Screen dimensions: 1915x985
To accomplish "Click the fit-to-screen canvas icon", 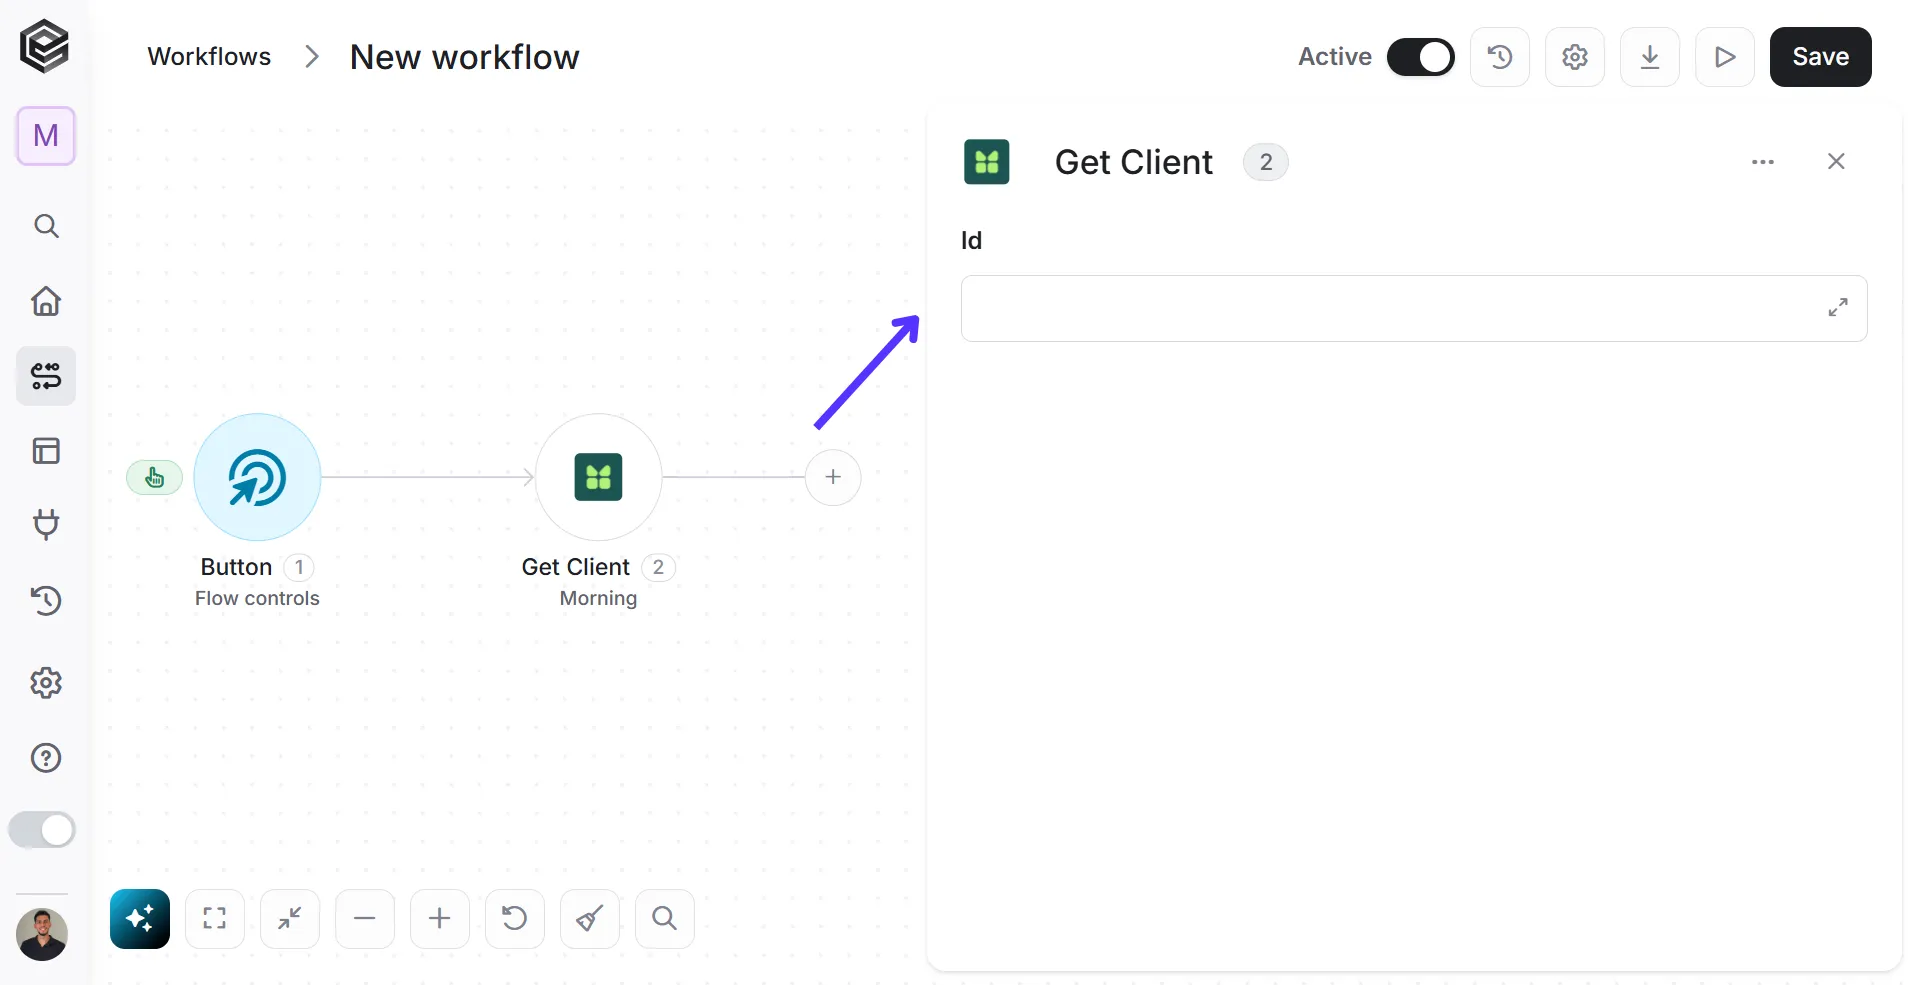I will click(215, 918).
